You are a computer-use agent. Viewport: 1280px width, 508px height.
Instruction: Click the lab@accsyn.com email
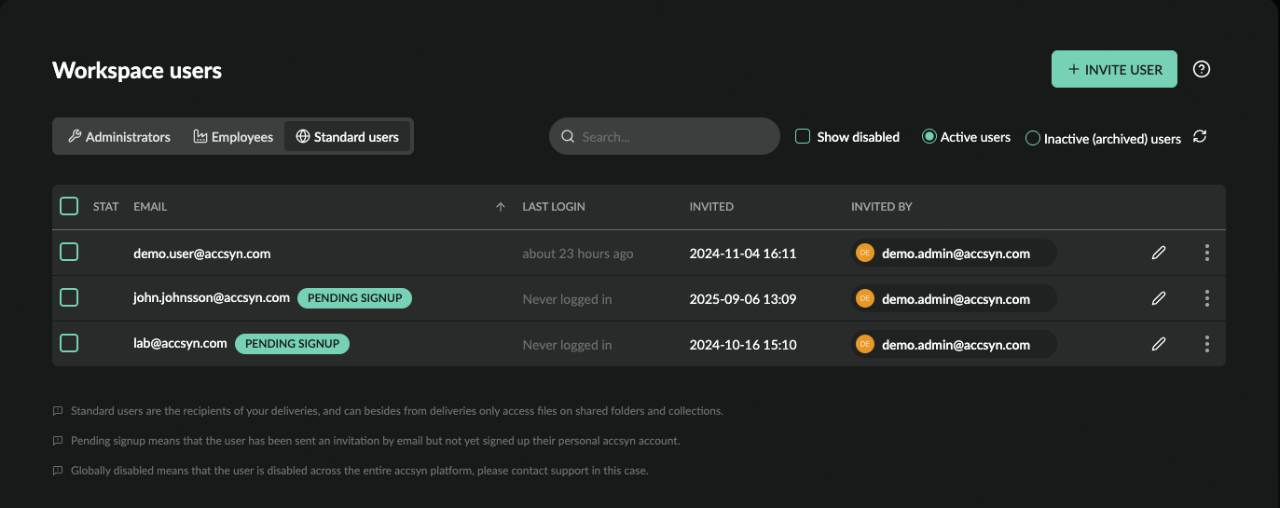click(180, 343)
